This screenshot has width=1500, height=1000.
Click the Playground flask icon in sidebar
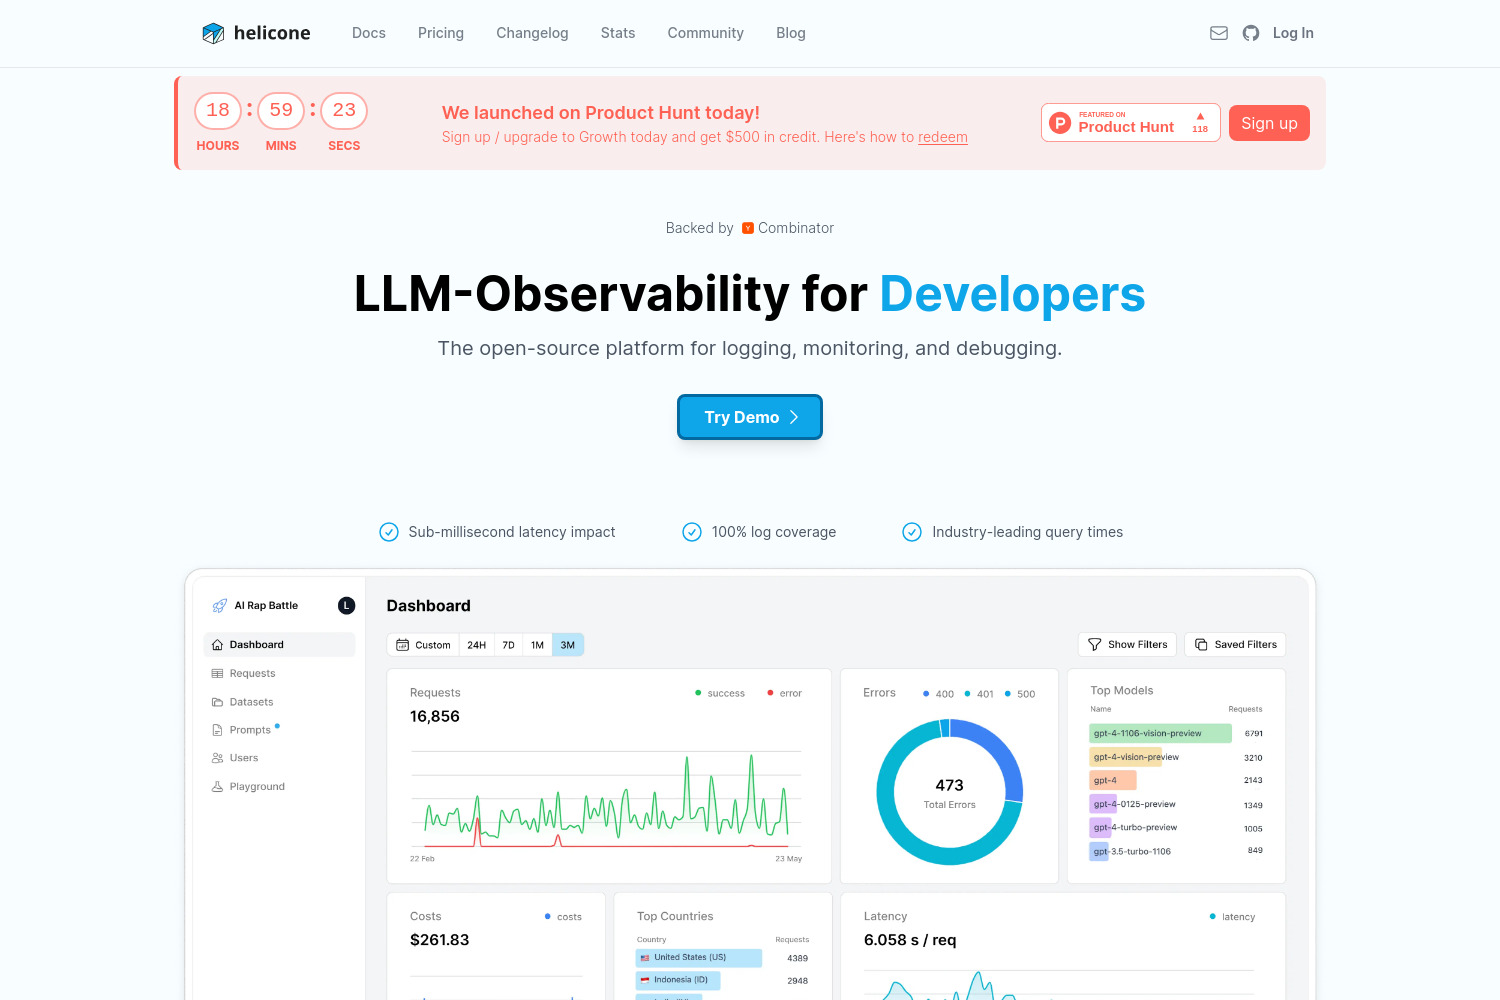pyautogui.click(x=217, y=787)
